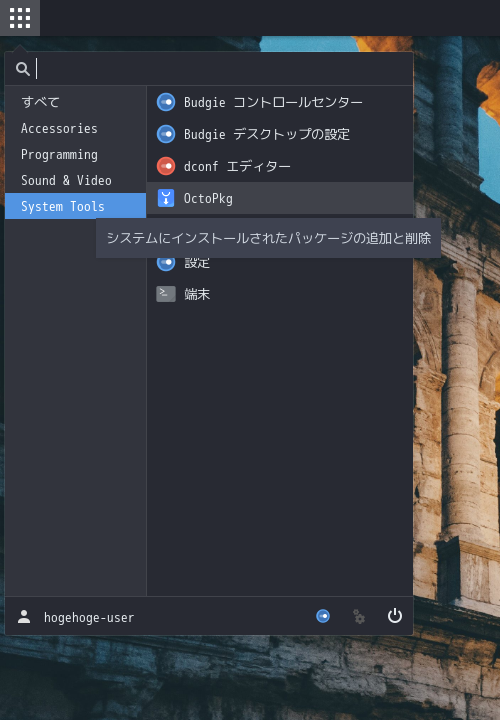Viewport: 500px width, 720px height.
Task: Click the gears system settings icon
Action: (x=359, y=616)
